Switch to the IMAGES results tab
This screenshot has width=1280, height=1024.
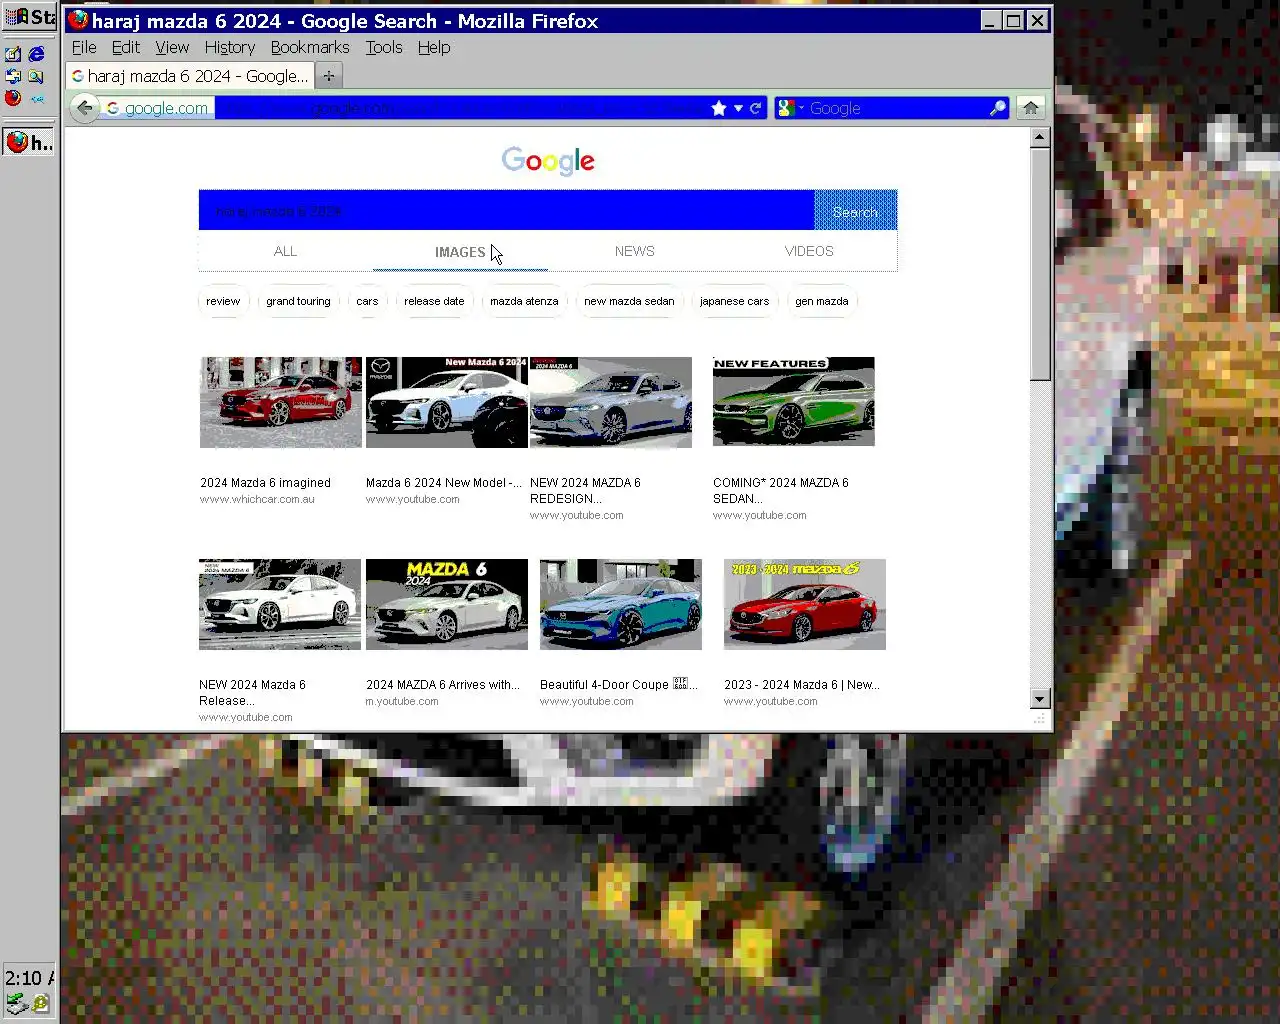pos(460,252)
